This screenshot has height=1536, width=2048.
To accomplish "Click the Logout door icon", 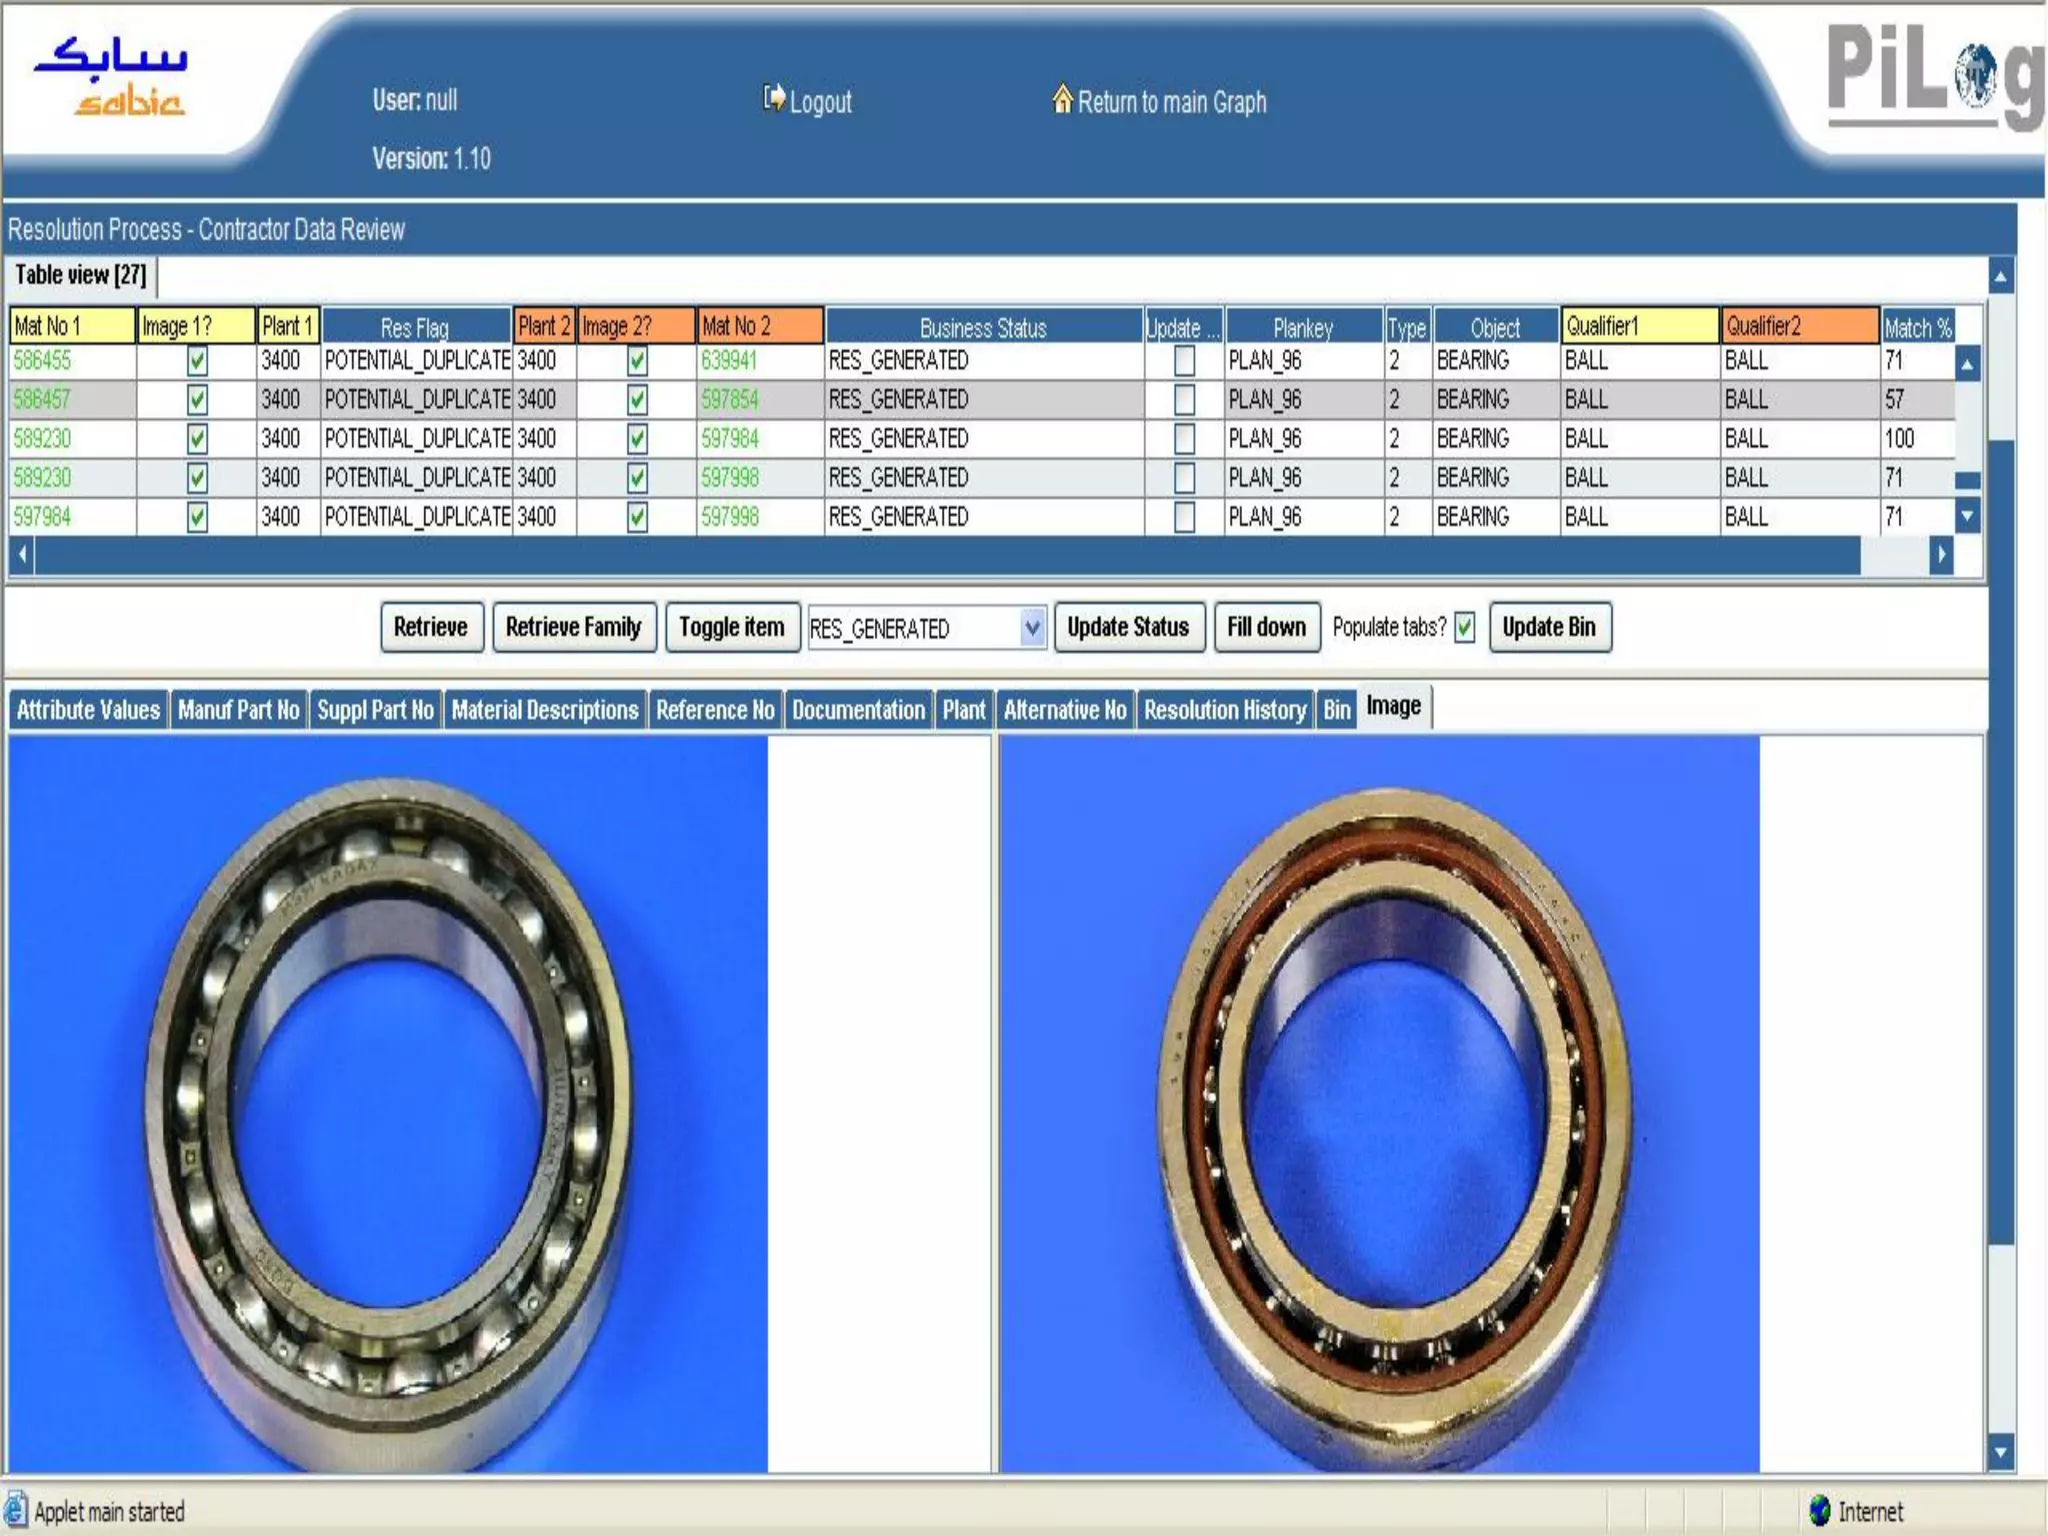I will point(773,98).
